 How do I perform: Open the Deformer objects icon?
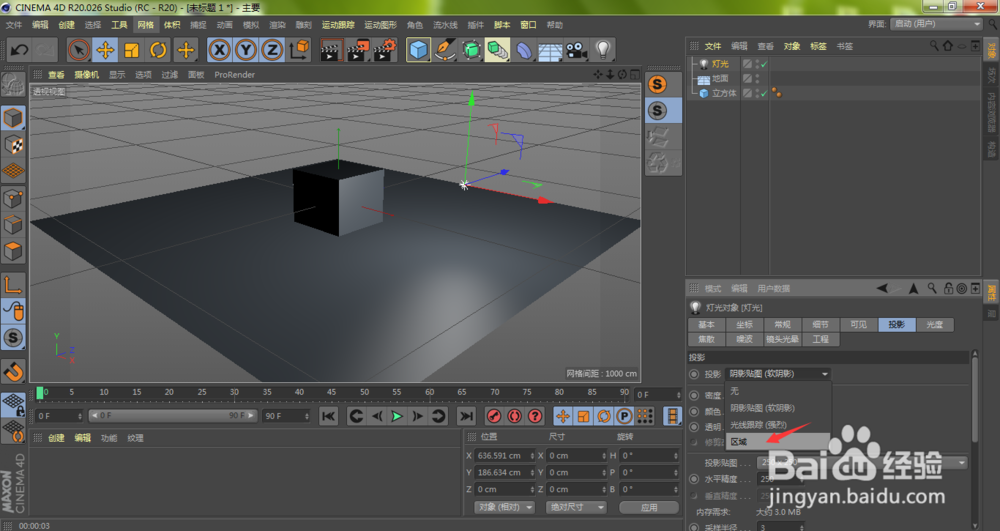click(524, 50)
